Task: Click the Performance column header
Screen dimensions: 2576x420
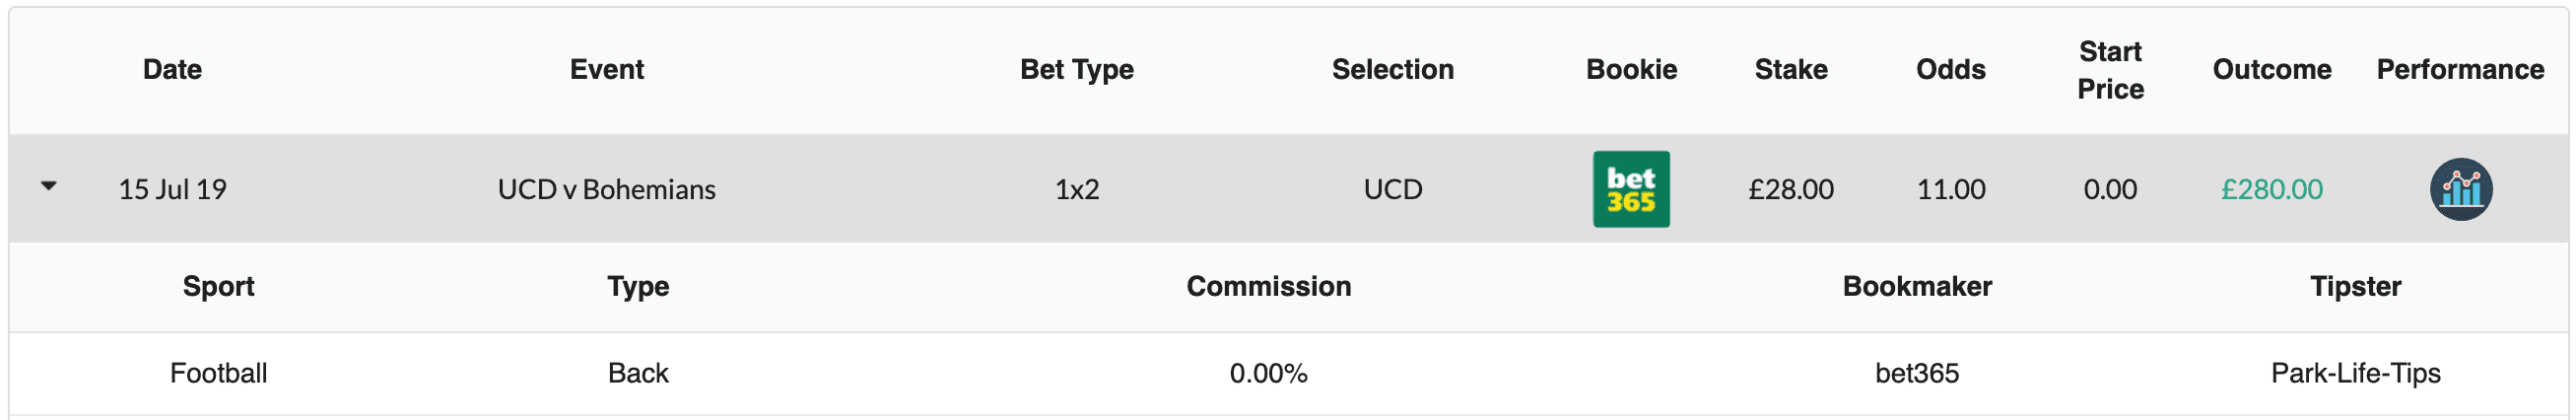Action: tap(2459, 69)
